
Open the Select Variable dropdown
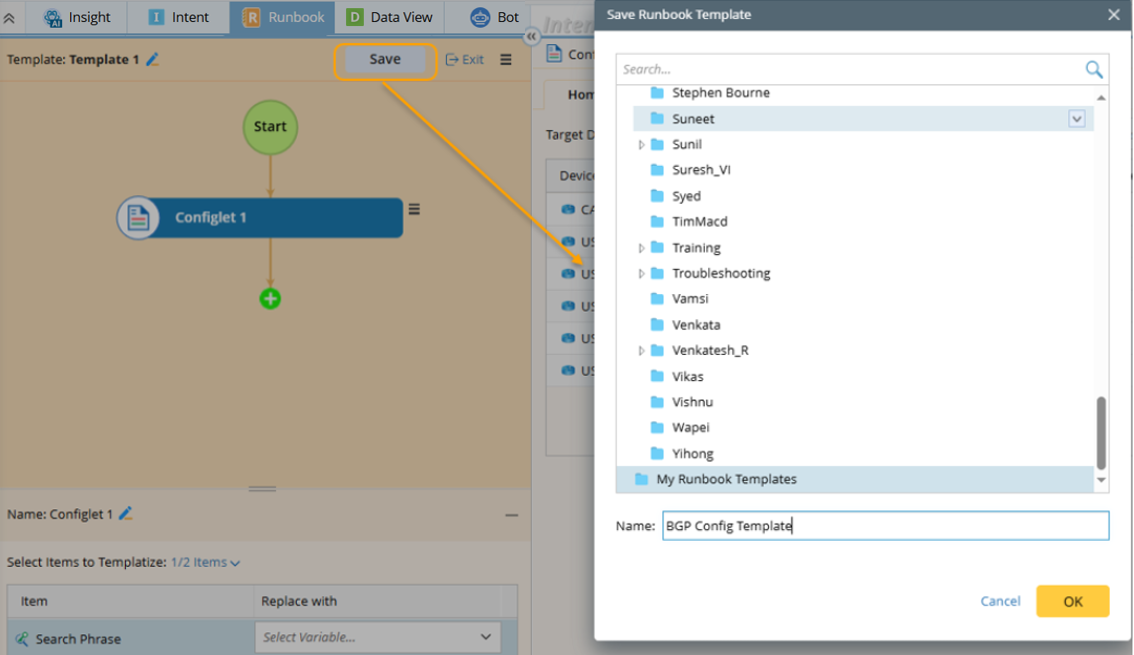tap(378, 637)
